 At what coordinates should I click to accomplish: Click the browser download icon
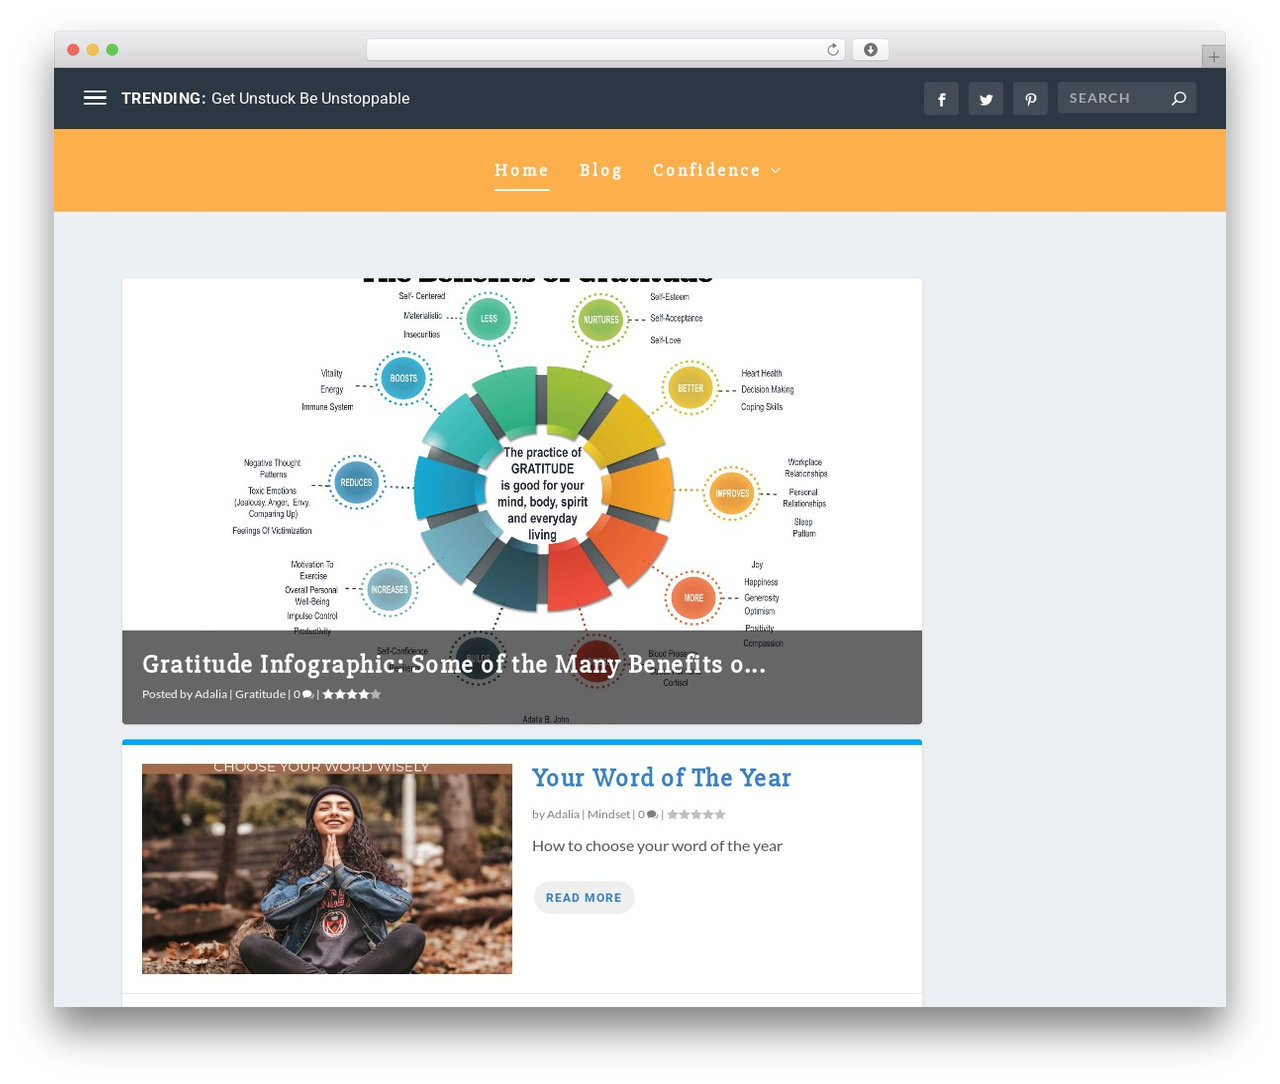870,50
